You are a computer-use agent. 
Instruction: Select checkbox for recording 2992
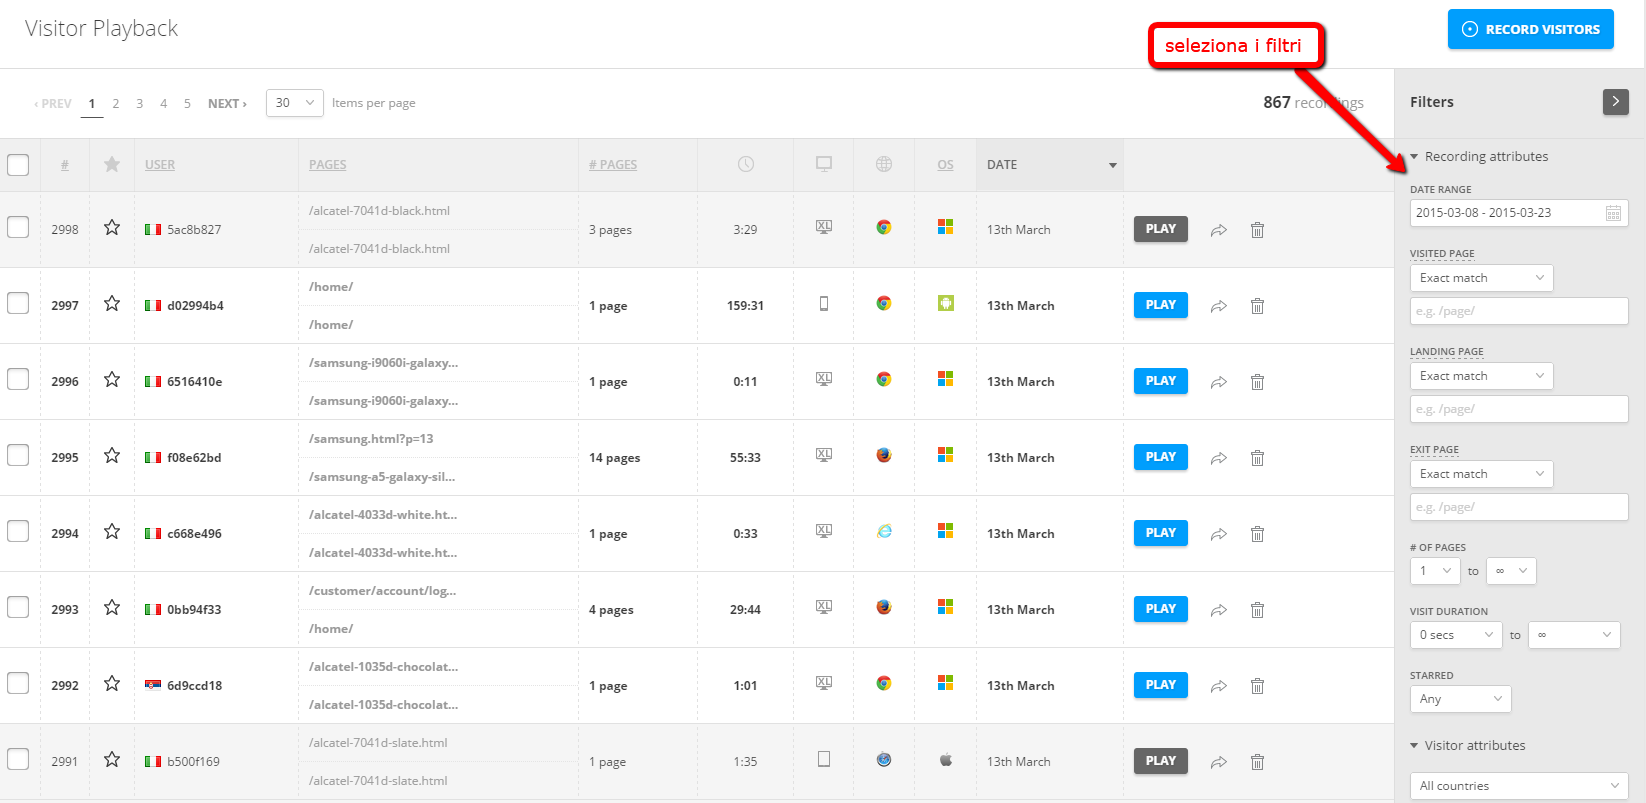pyautogui.click(x=18, y=684)
